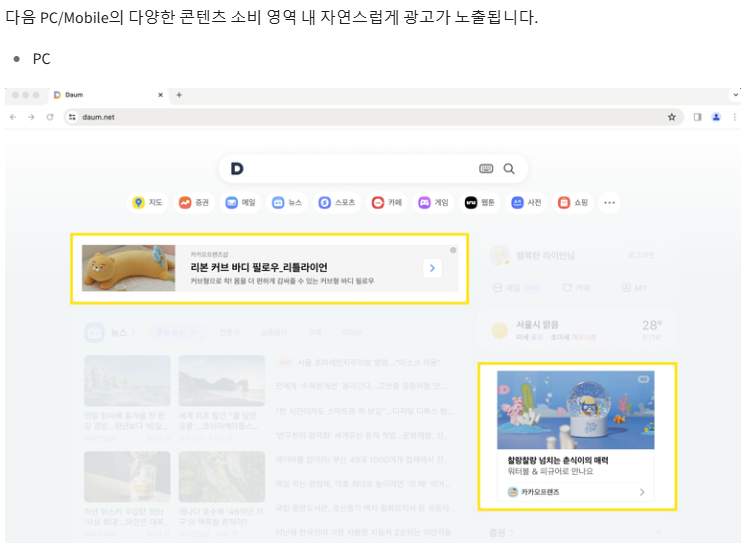Open the 메일 mail shortcut
This screenshot has width=746, height=547.
(x=241, y=203)
